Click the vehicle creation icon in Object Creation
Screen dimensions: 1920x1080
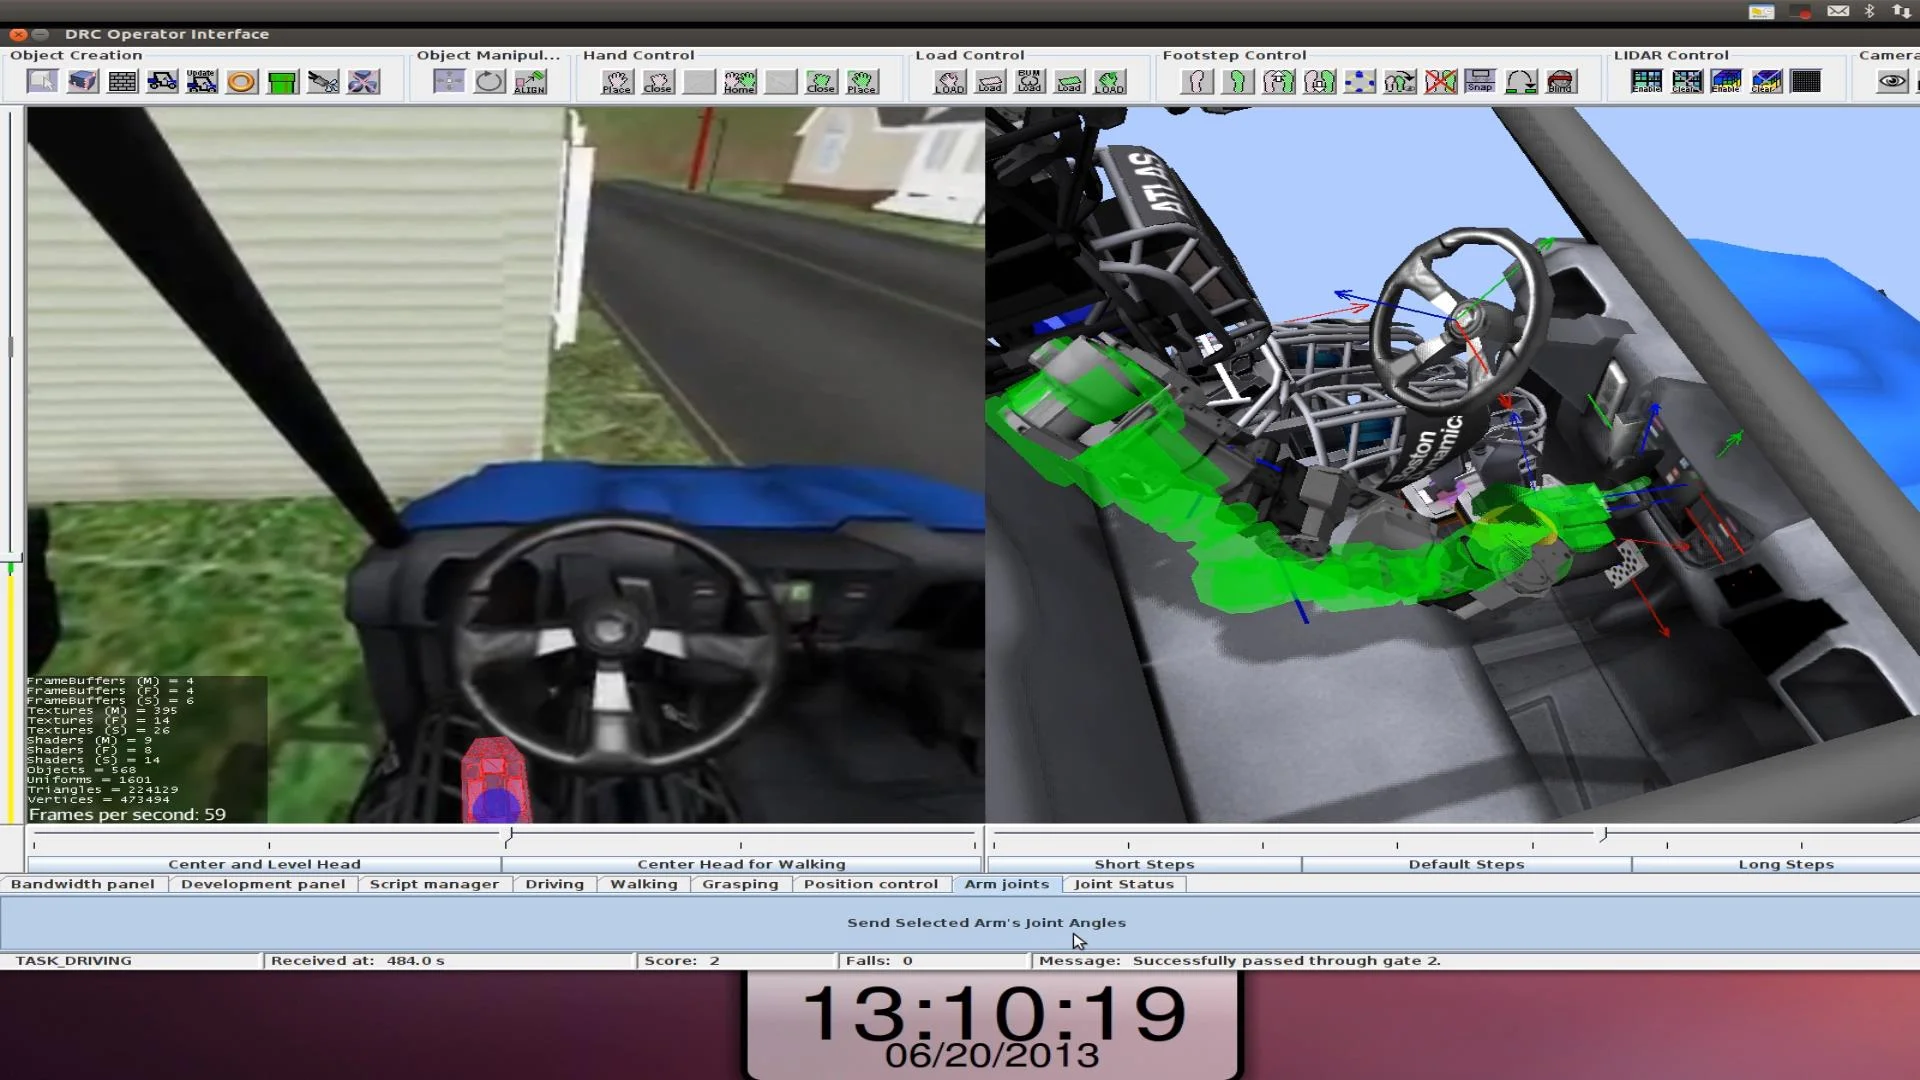(x=162, y=81)
